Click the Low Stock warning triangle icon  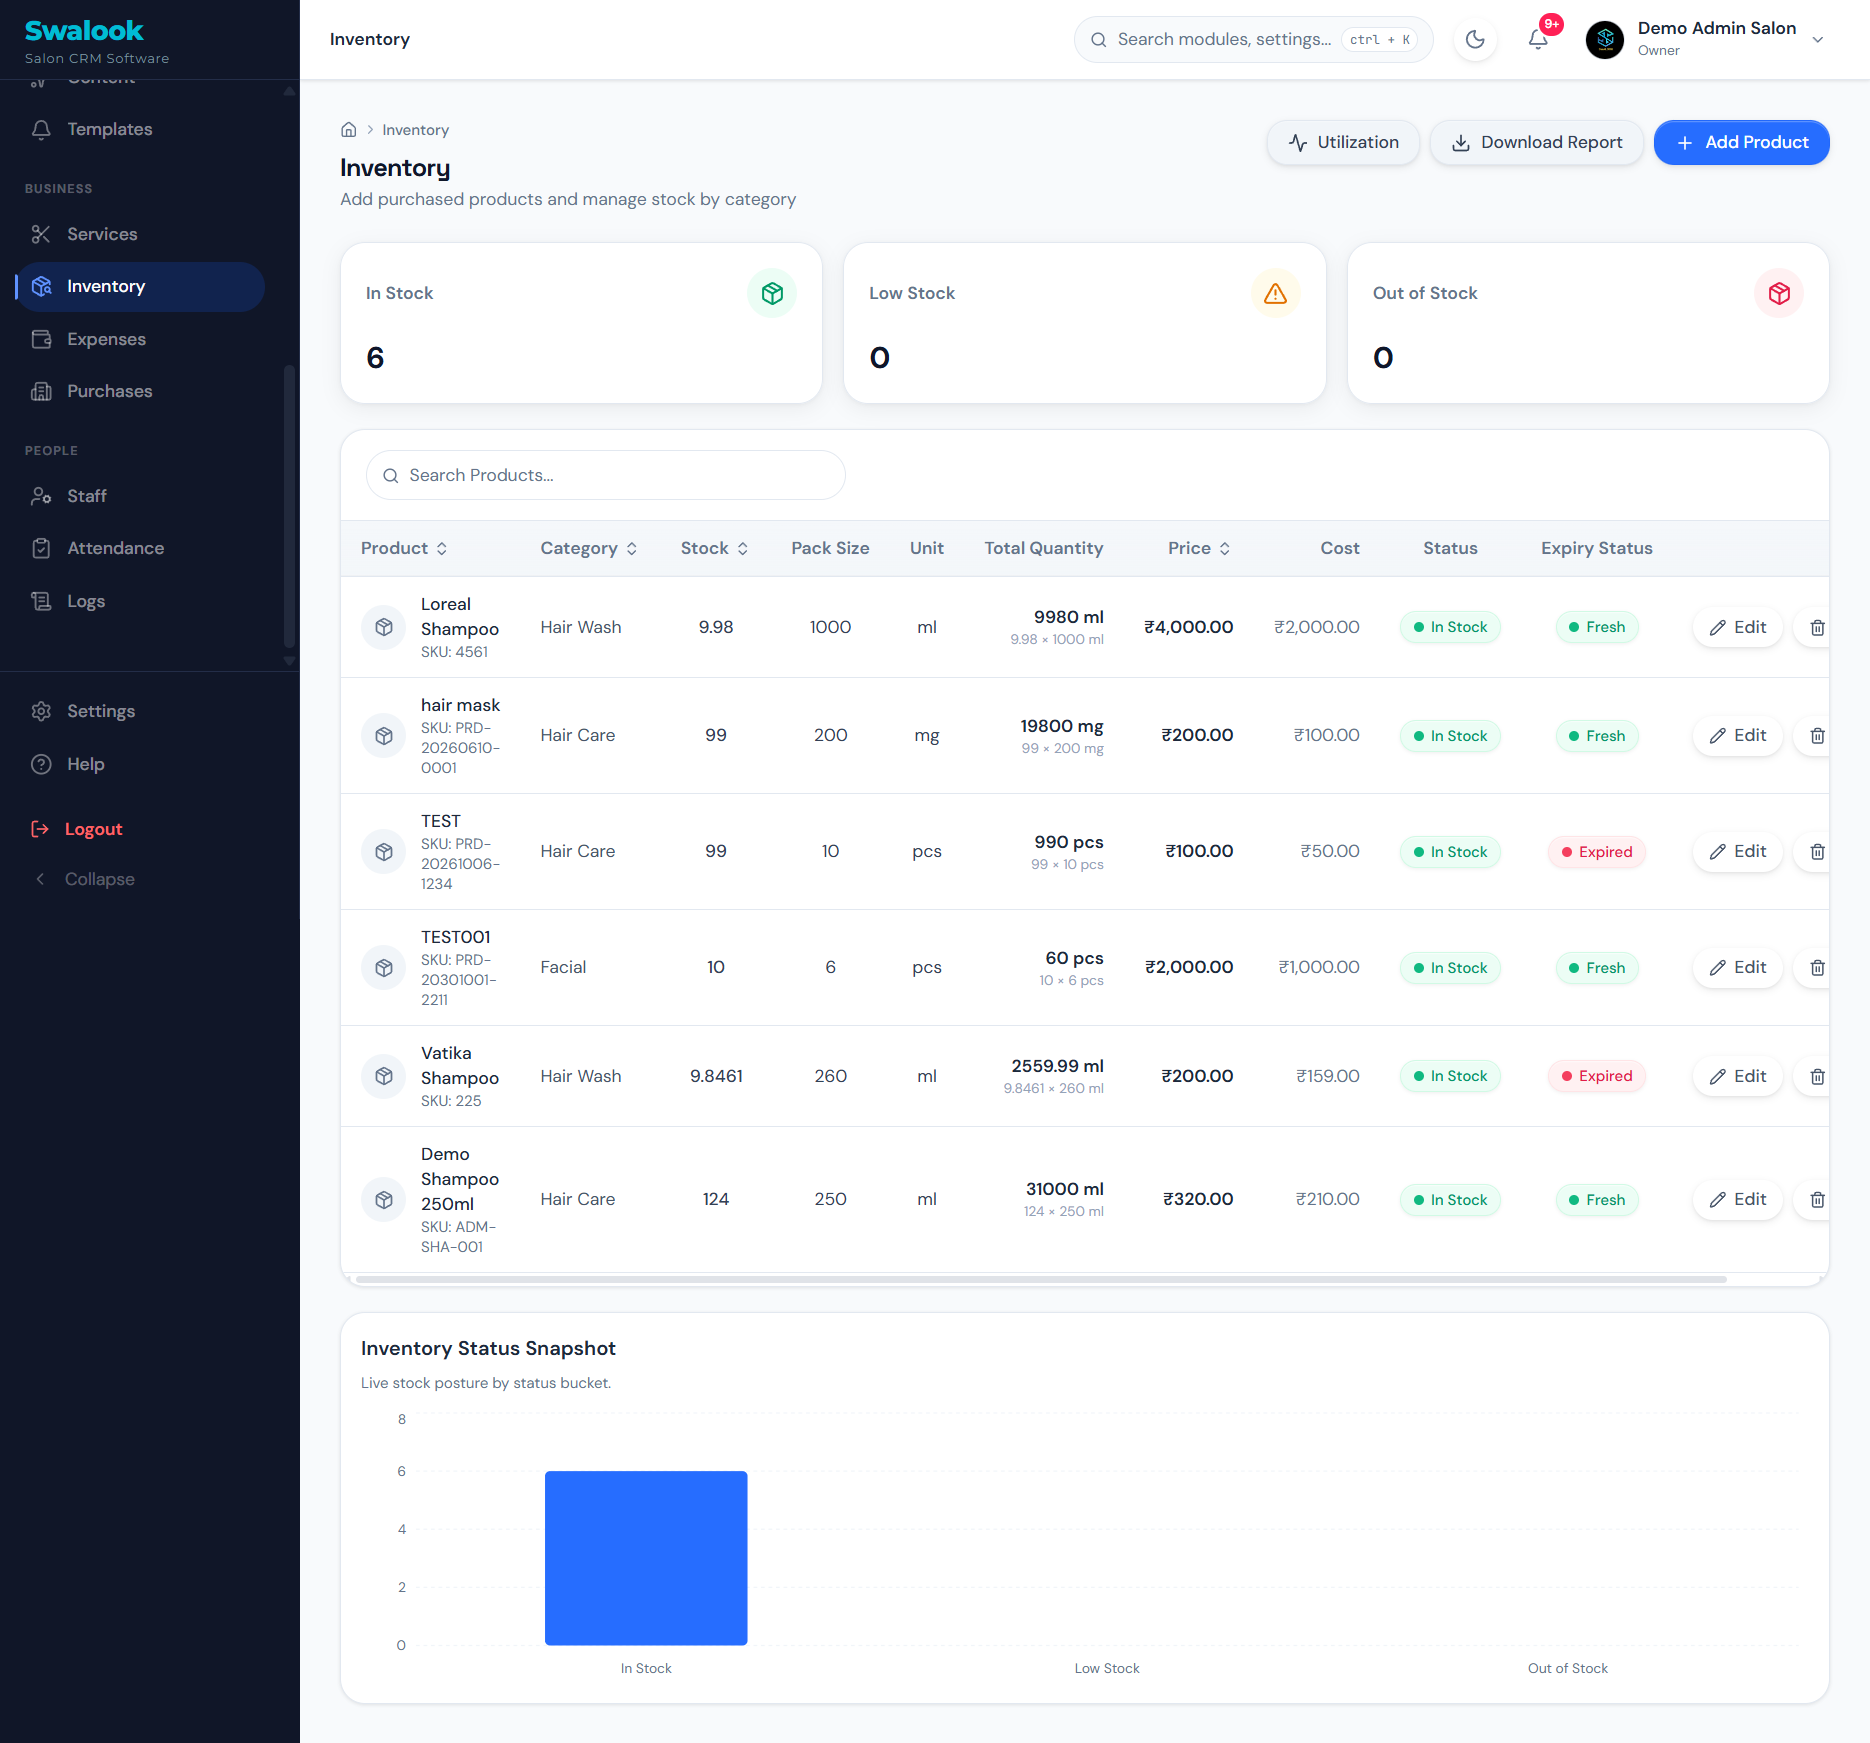[1275, 293]
